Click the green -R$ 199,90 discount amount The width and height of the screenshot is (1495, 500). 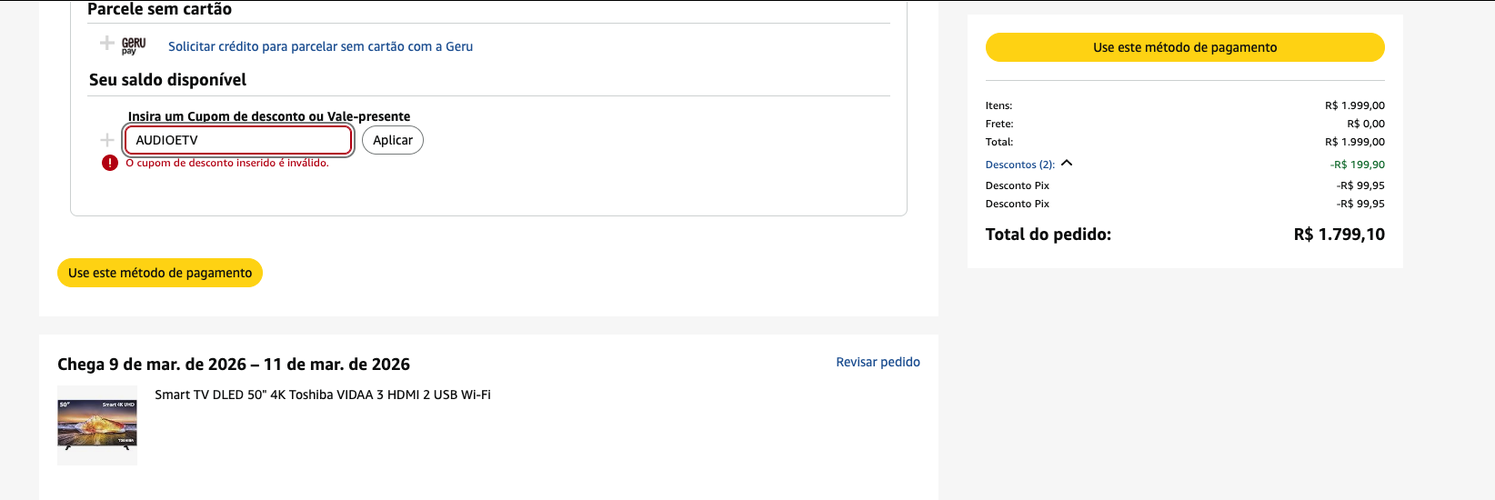(1357, 164)
